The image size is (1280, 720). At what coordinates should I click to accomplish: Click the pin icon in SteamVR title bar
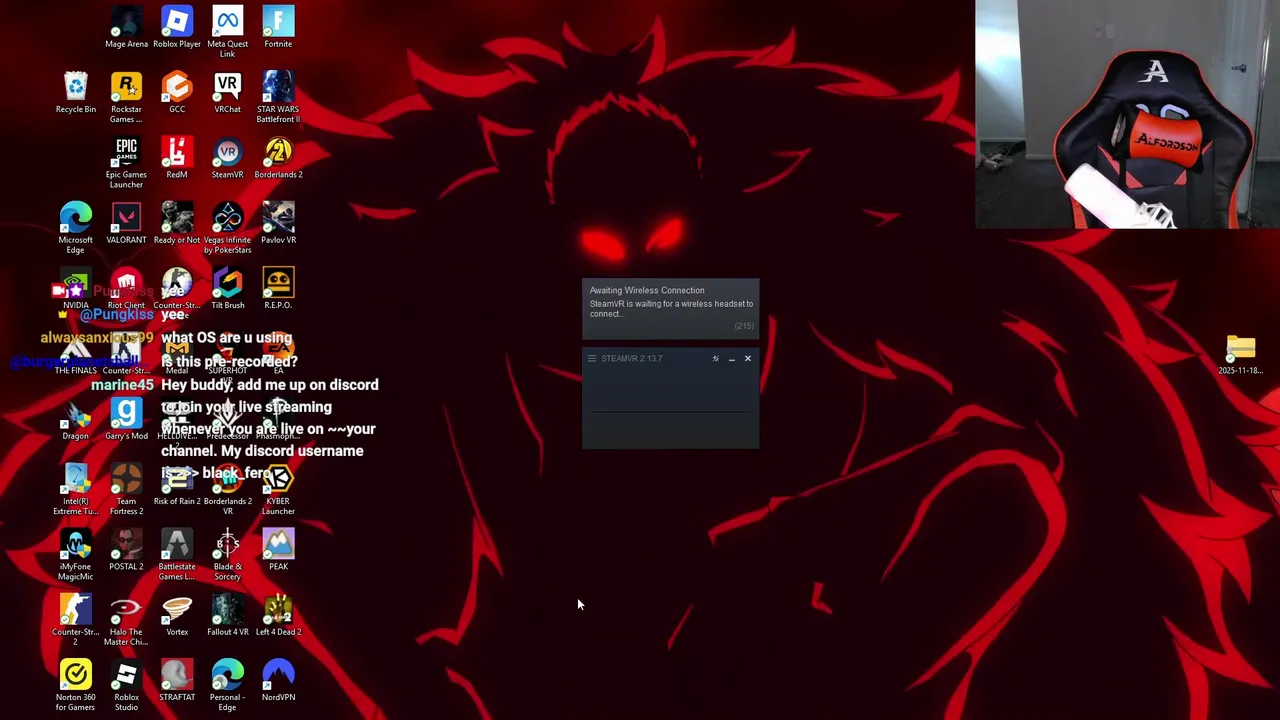[715, 358]
